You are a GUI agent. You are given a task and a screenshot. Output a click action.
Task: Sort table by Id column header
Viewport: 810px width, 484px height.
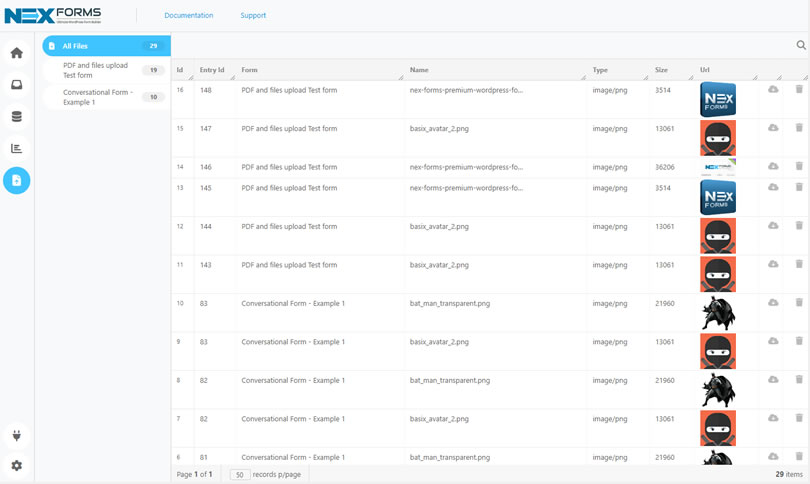[x=180, y=70]
